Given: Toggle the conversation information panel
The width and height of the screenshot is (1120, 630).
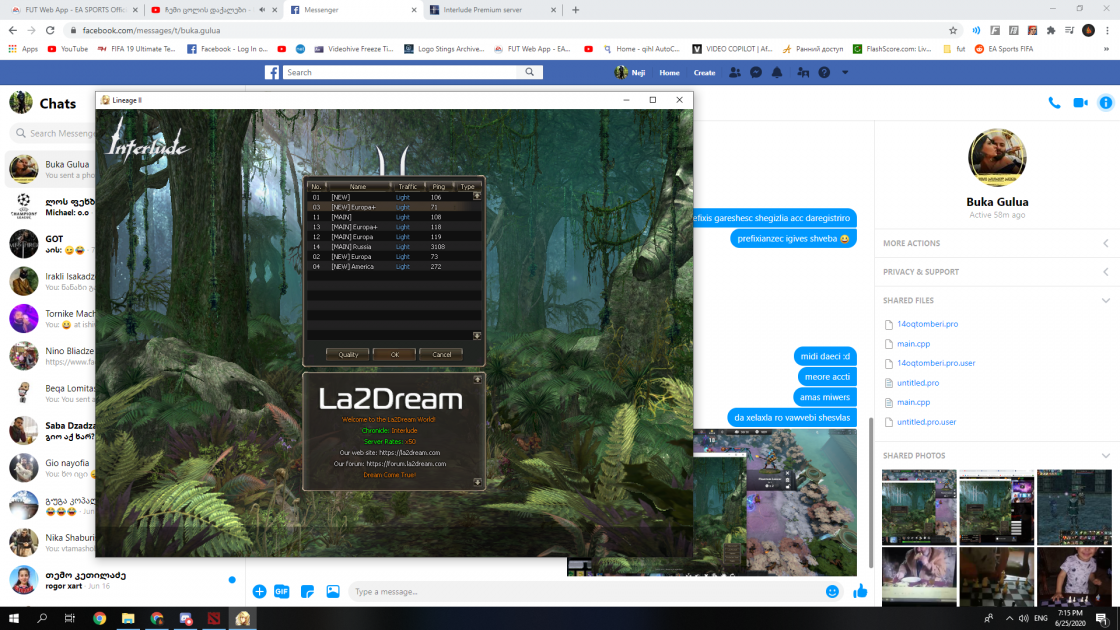Looking at the screenshot, I should (1105, 103).
